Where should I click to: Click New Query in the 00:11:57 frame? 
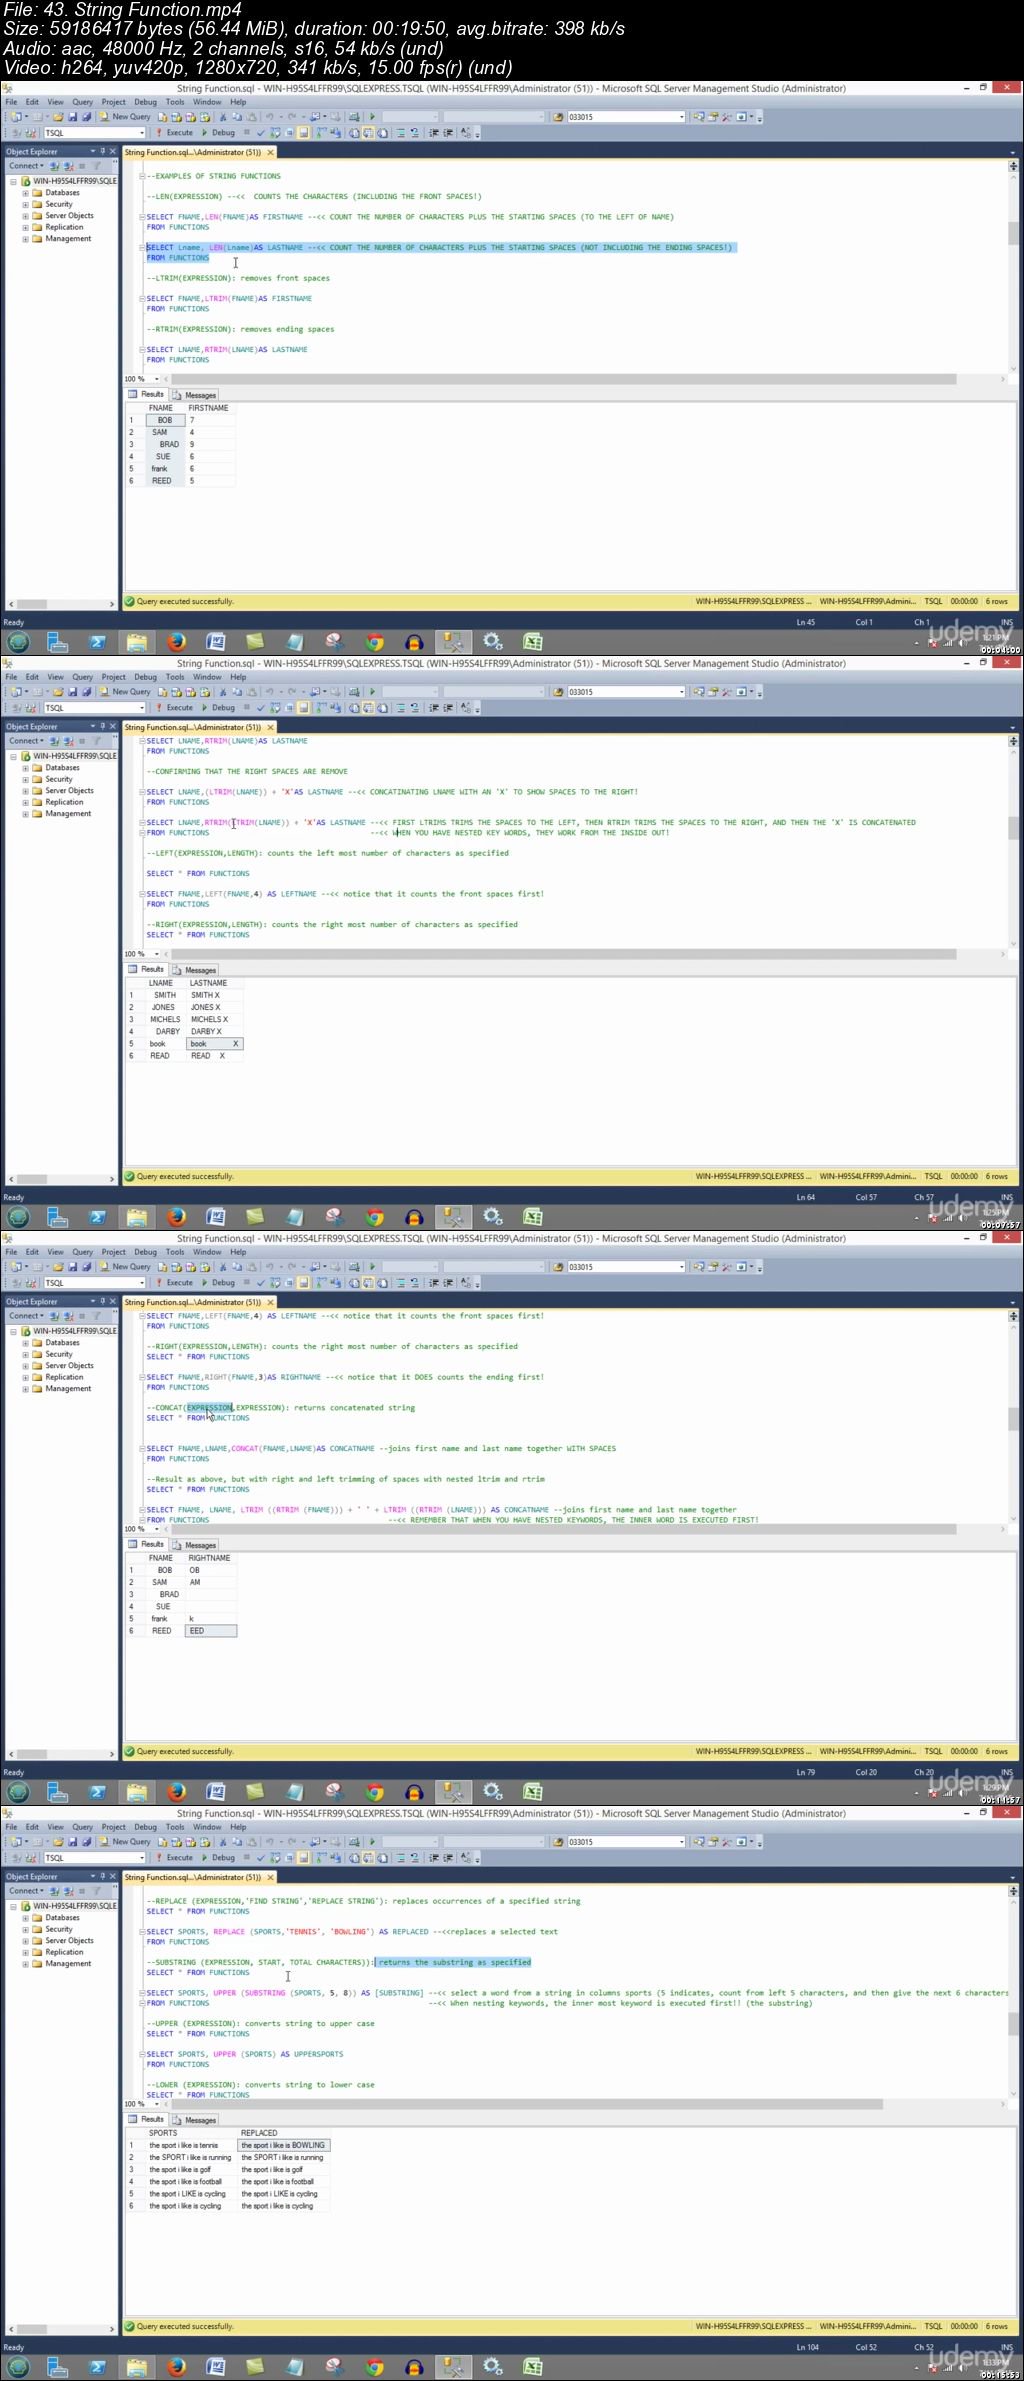point(124,1266)
